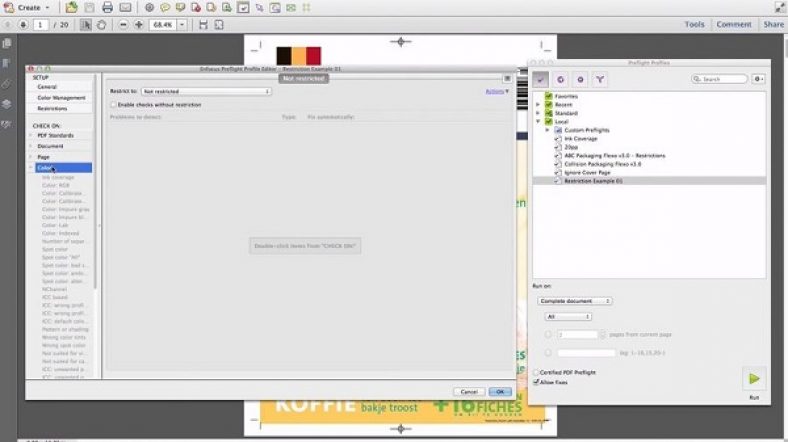Click the next page down-arrow icon
788x442 pixels.
[x=23, y=24]
